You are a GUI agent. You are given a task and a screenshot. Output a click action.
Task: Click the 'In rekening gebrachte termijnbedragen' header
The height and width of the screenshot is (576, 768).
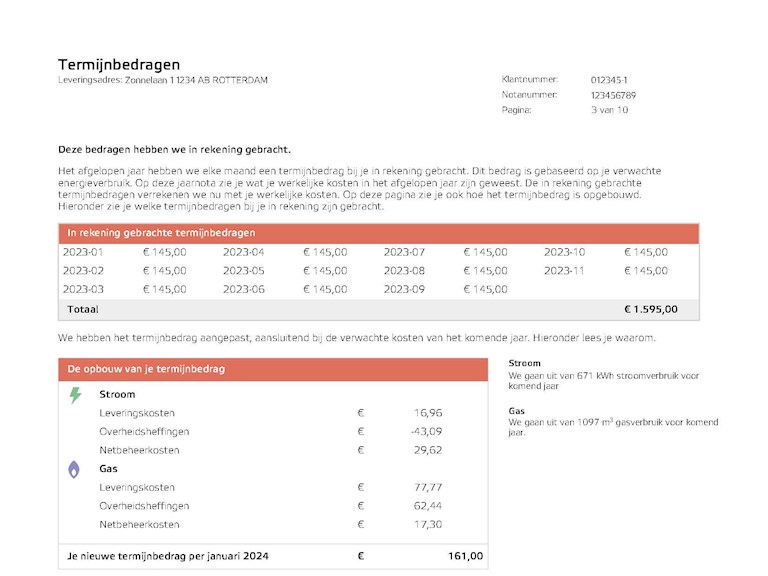pyautogui.click(x=161, y=233)
